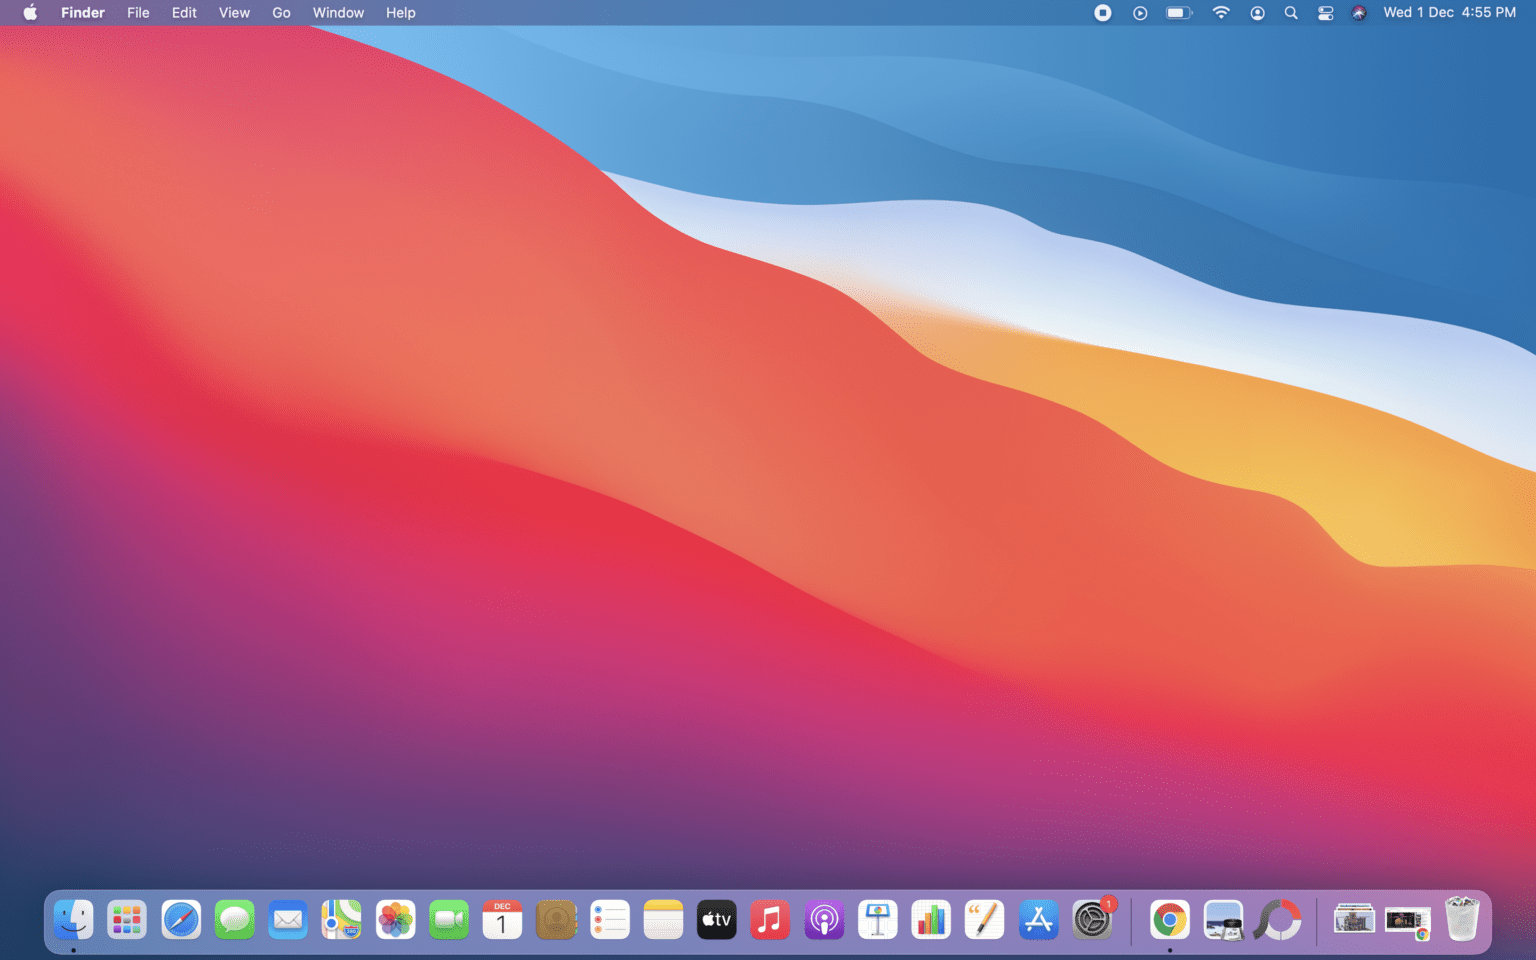Launch the Music app
Viewport: 1536px width, 960px height.
[x=770, y=919]
